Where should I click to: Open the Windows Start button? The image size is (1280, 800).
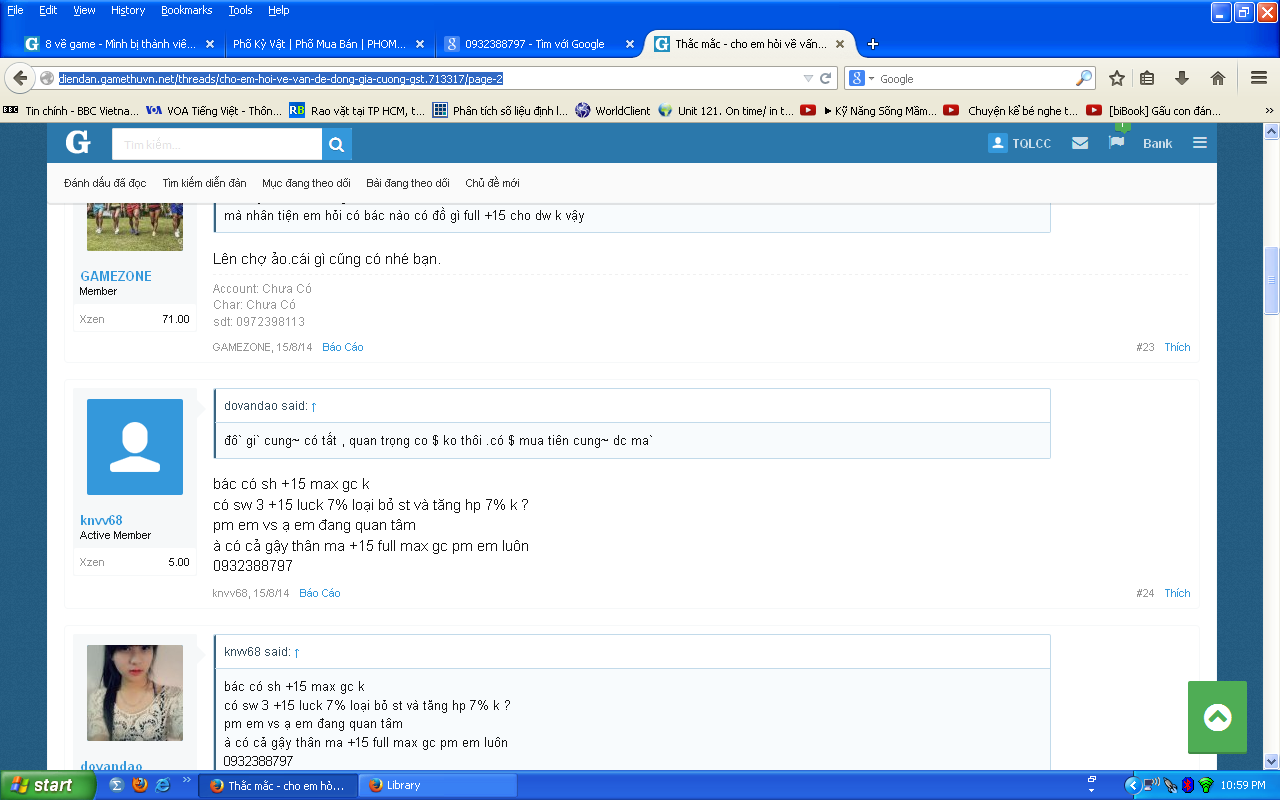(48, 785)
